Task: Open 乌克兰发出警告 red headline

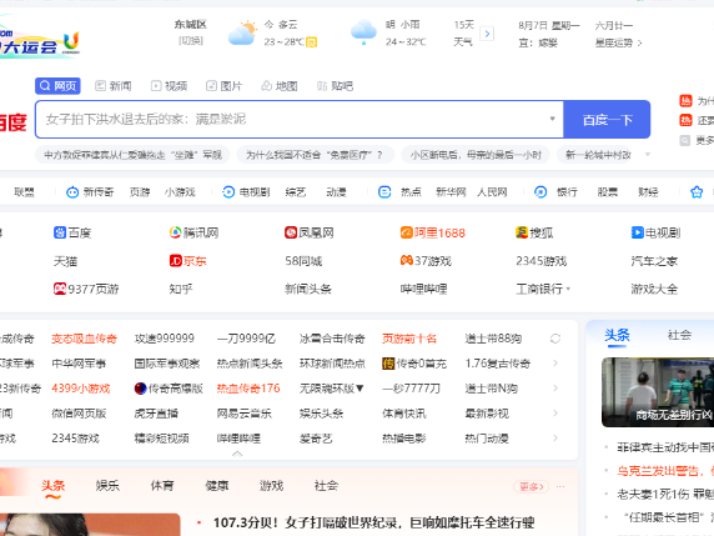Action: click(x=665, y=470)
